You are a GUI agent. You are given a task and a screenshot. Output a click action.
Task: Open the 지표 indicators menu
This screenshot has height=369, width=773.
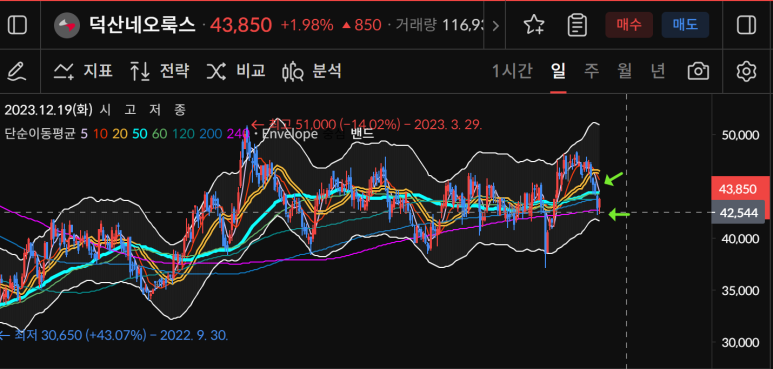83,71
